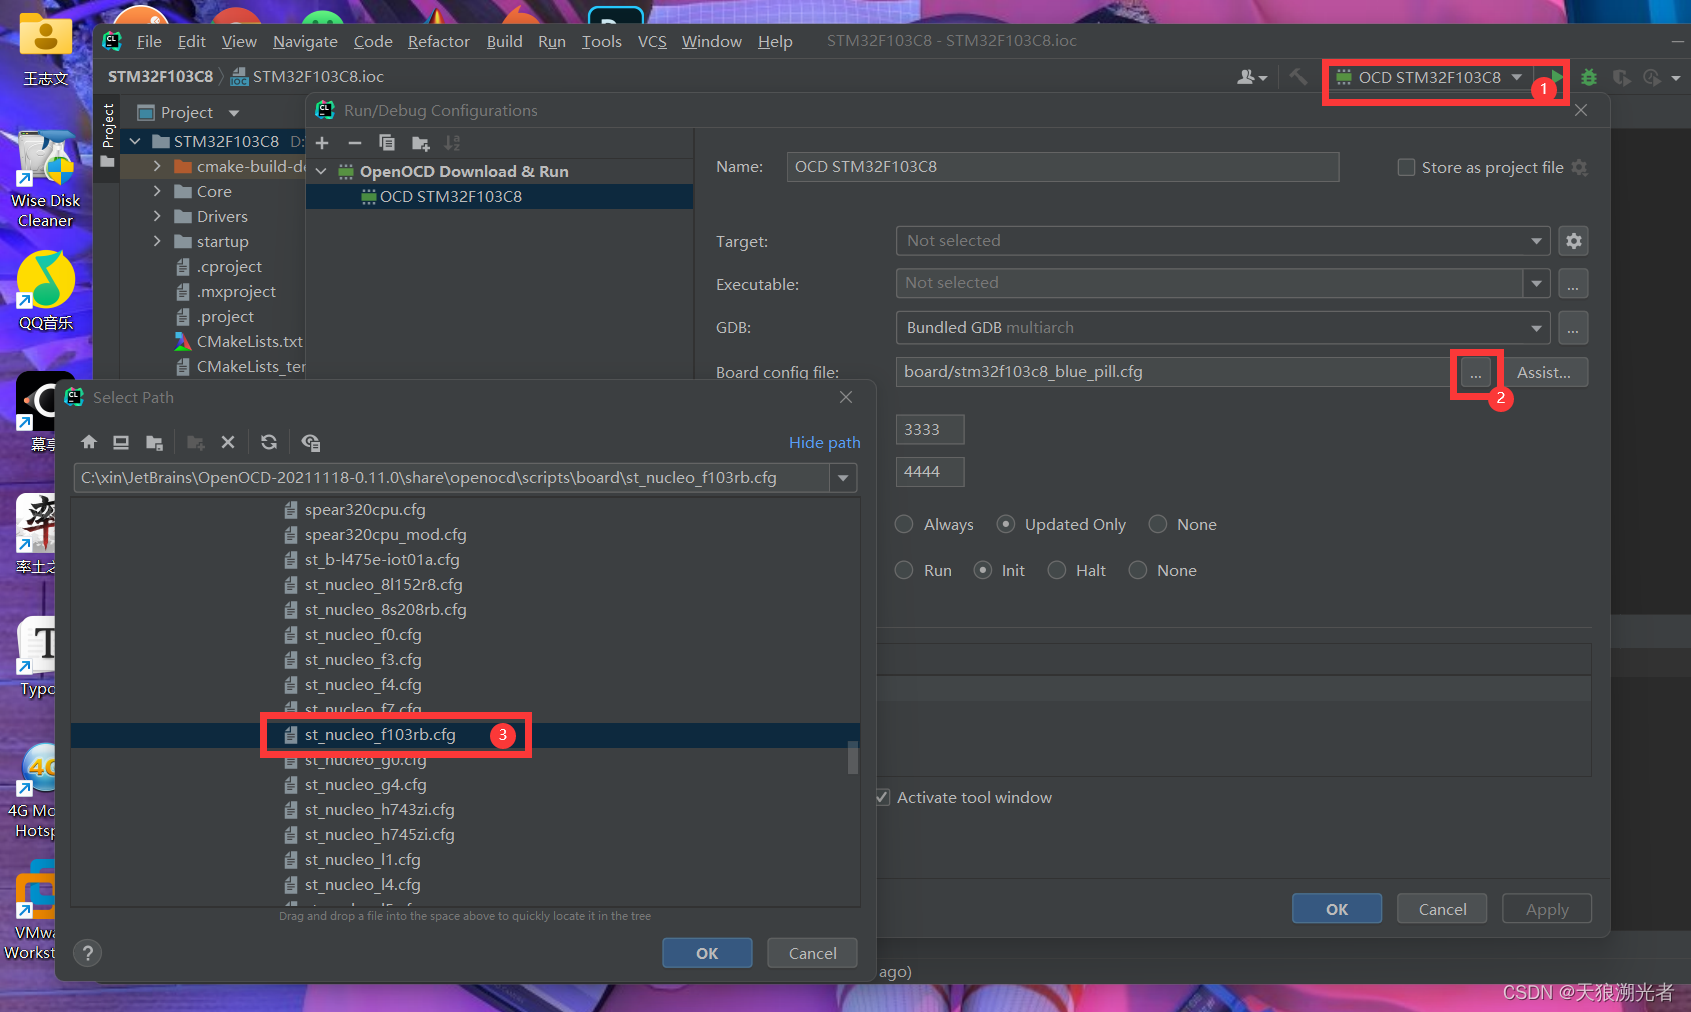Click the Select Path file list scrollbar
Screen dimensions: 1691x1012
[853, 757]
